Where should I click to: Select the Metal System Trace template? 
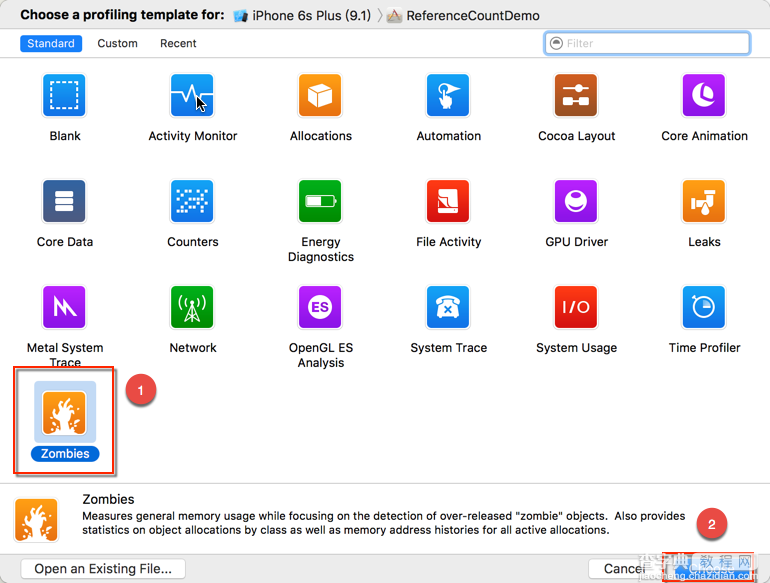coord(64,307)
